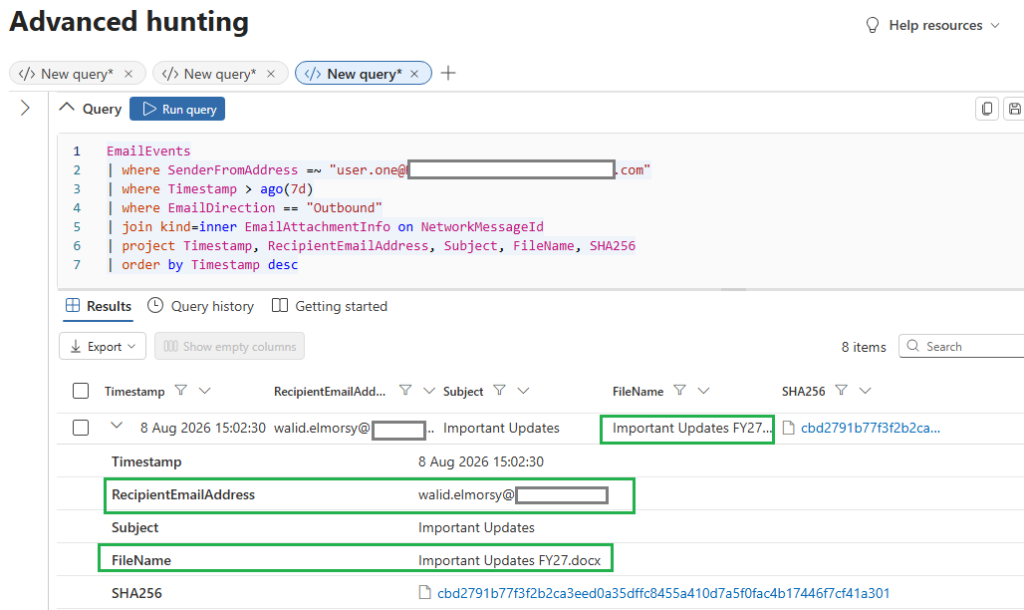This screenshot has width=1024, height=610.
Task: Click query line 4 EmailDirection Outbound filter
Action: click(244, 208)
